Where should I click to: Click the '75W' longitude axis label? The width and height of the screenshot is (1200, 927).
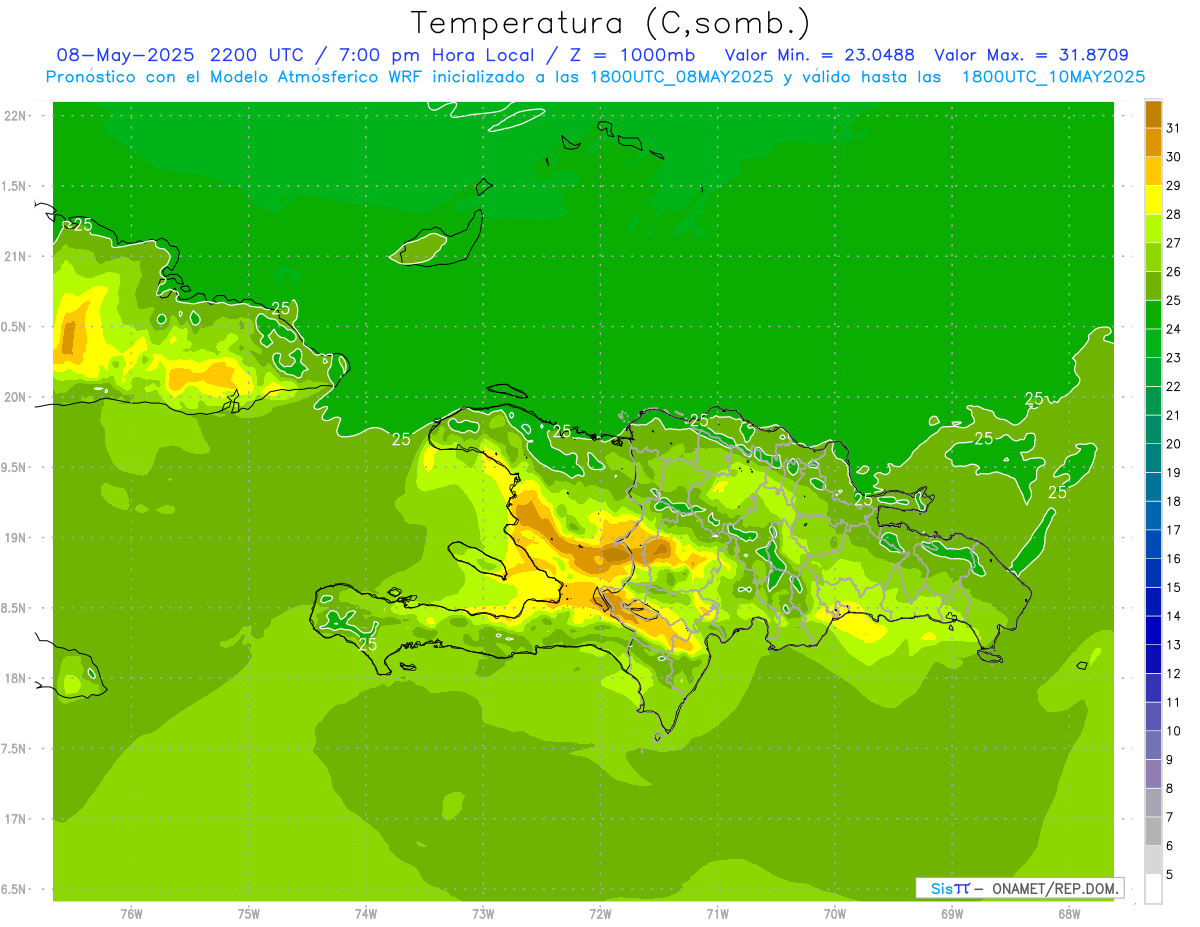pyautogui.click(x=249, y=914)
